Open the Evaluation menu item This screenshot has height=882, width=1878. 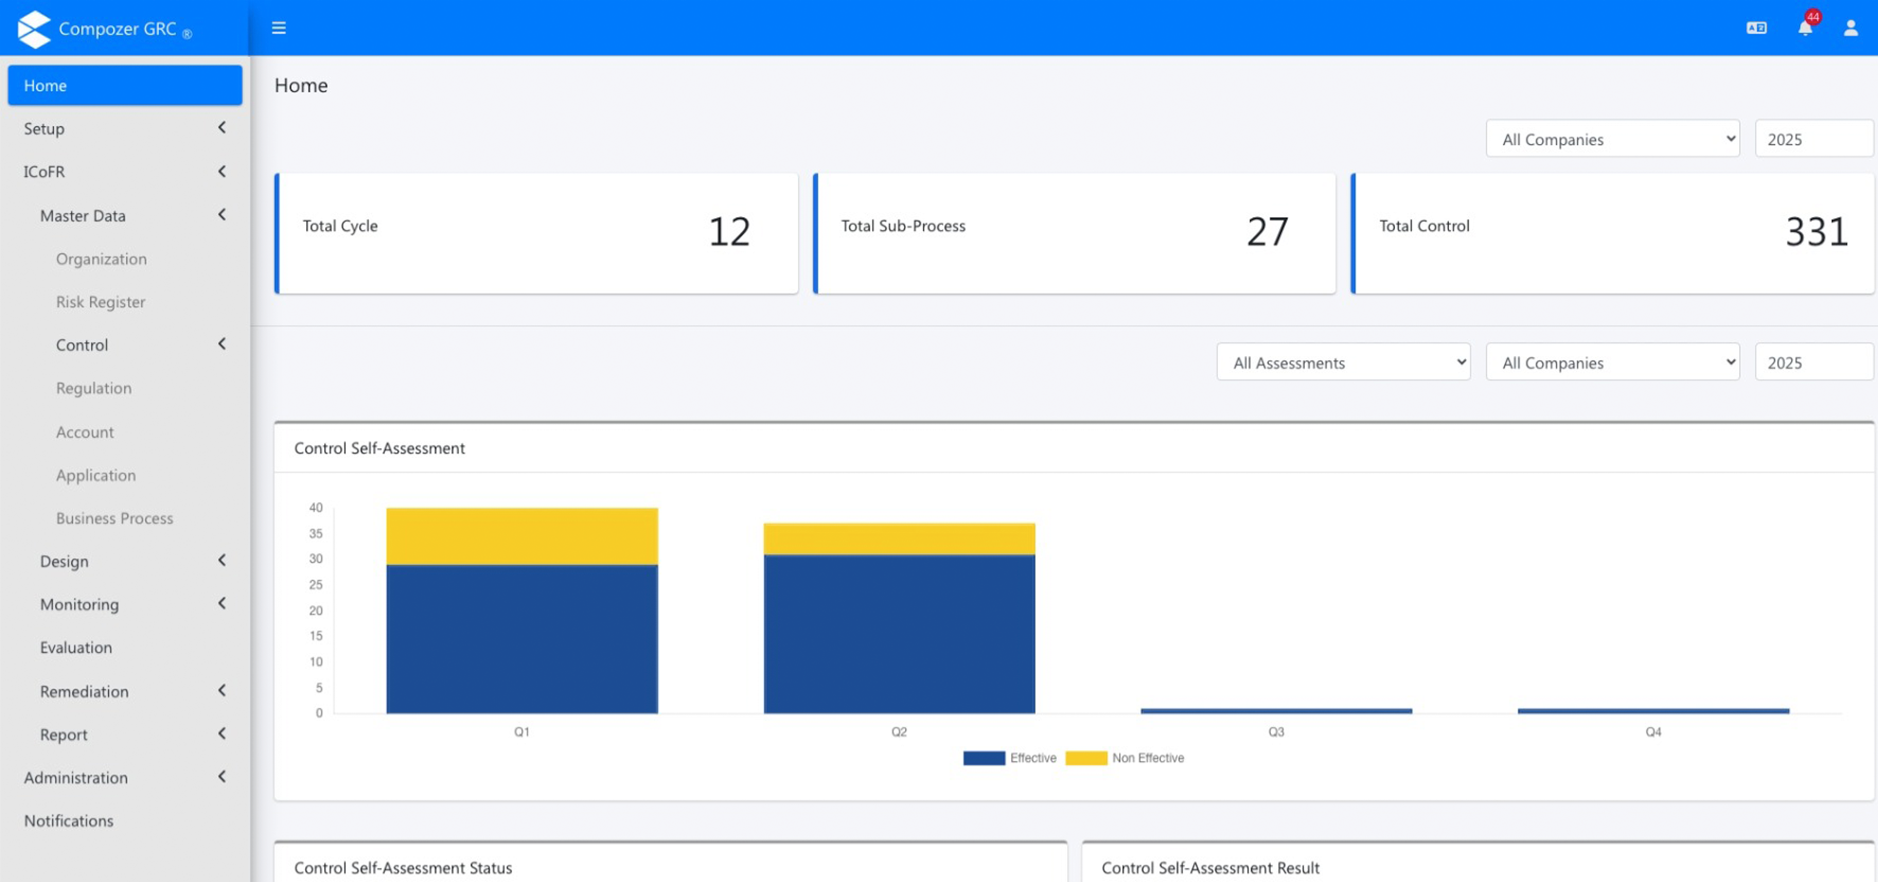click(x=76, y=647)
